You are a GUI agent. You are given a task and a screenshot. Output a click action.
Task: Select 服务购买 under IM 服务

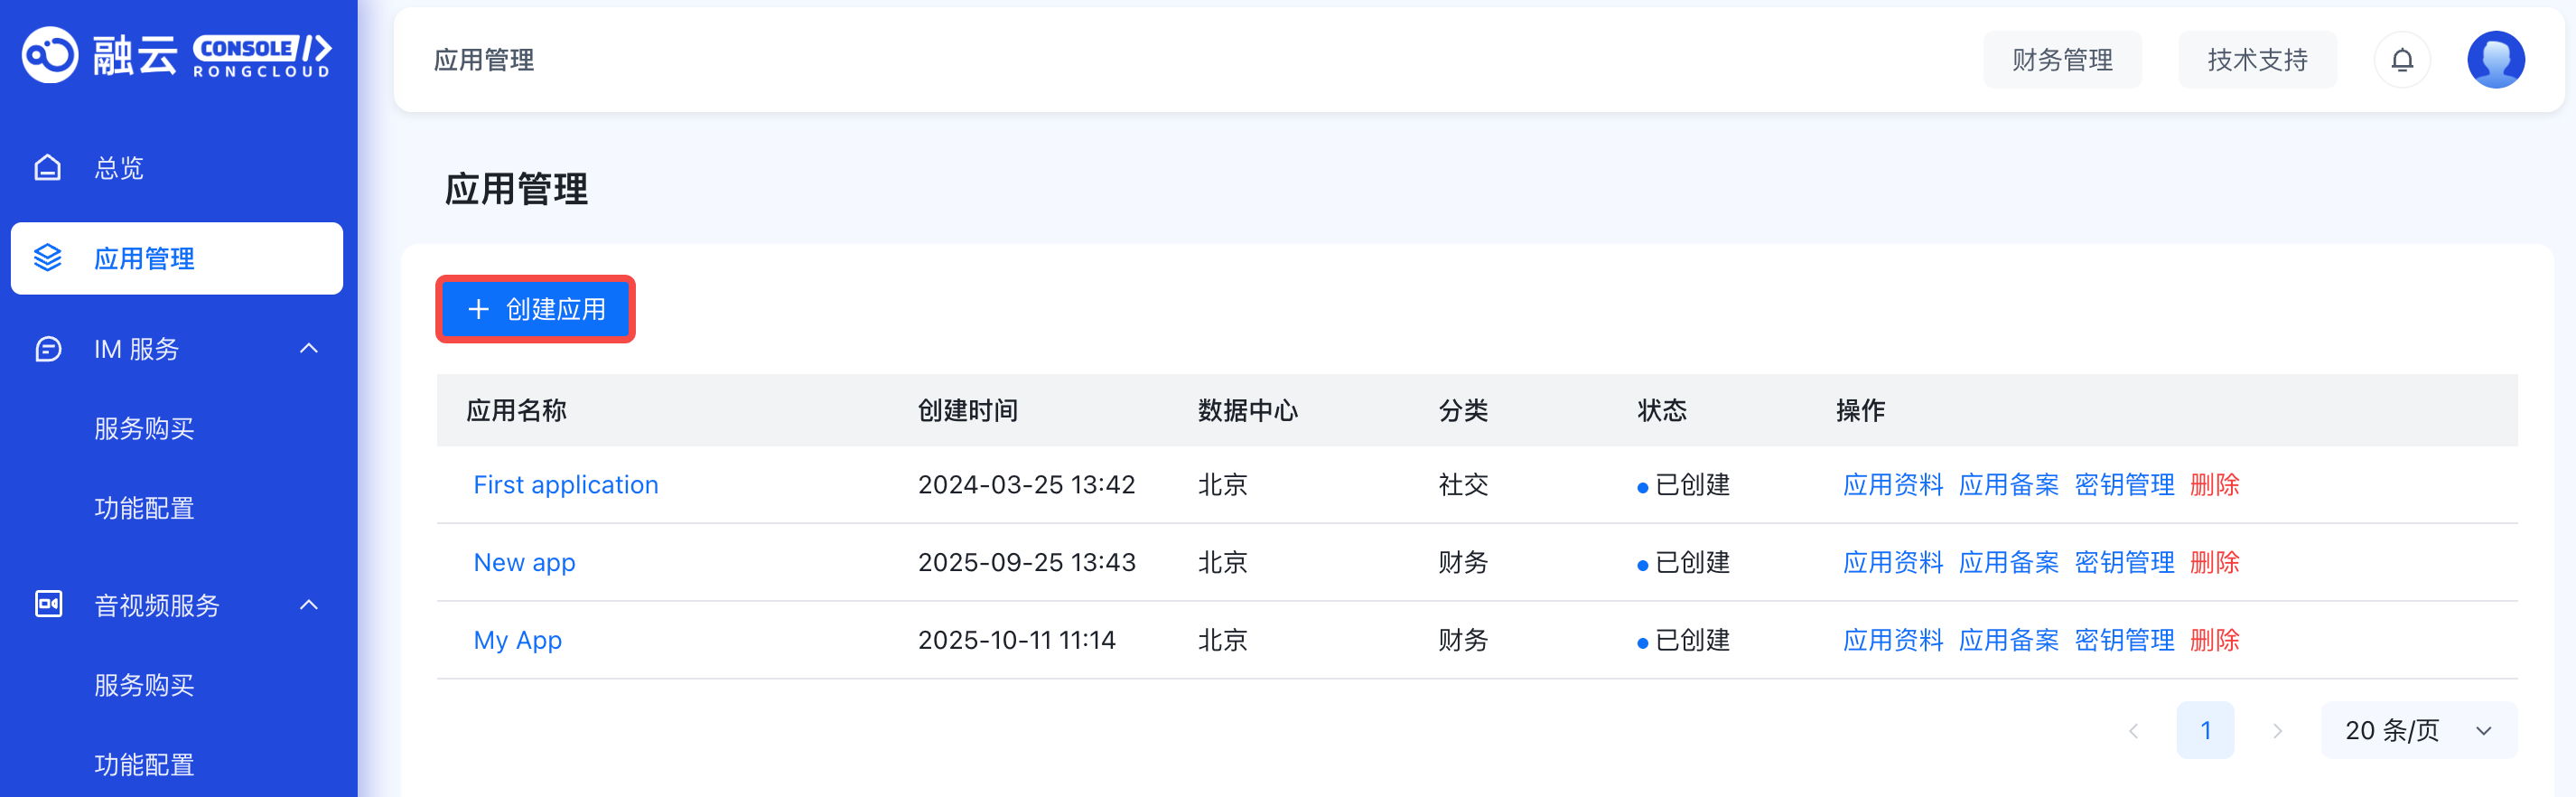144,429
